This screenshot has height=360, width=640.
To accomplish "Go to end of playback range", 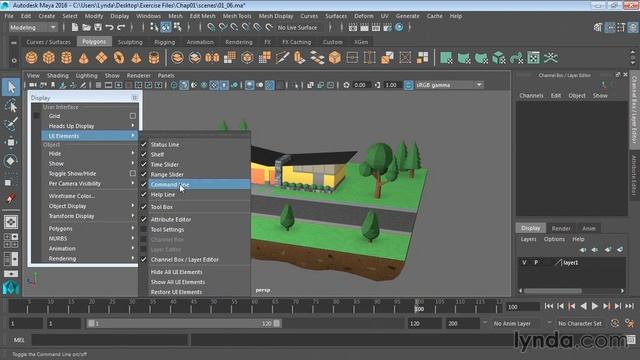I will [x=630, y=306].
